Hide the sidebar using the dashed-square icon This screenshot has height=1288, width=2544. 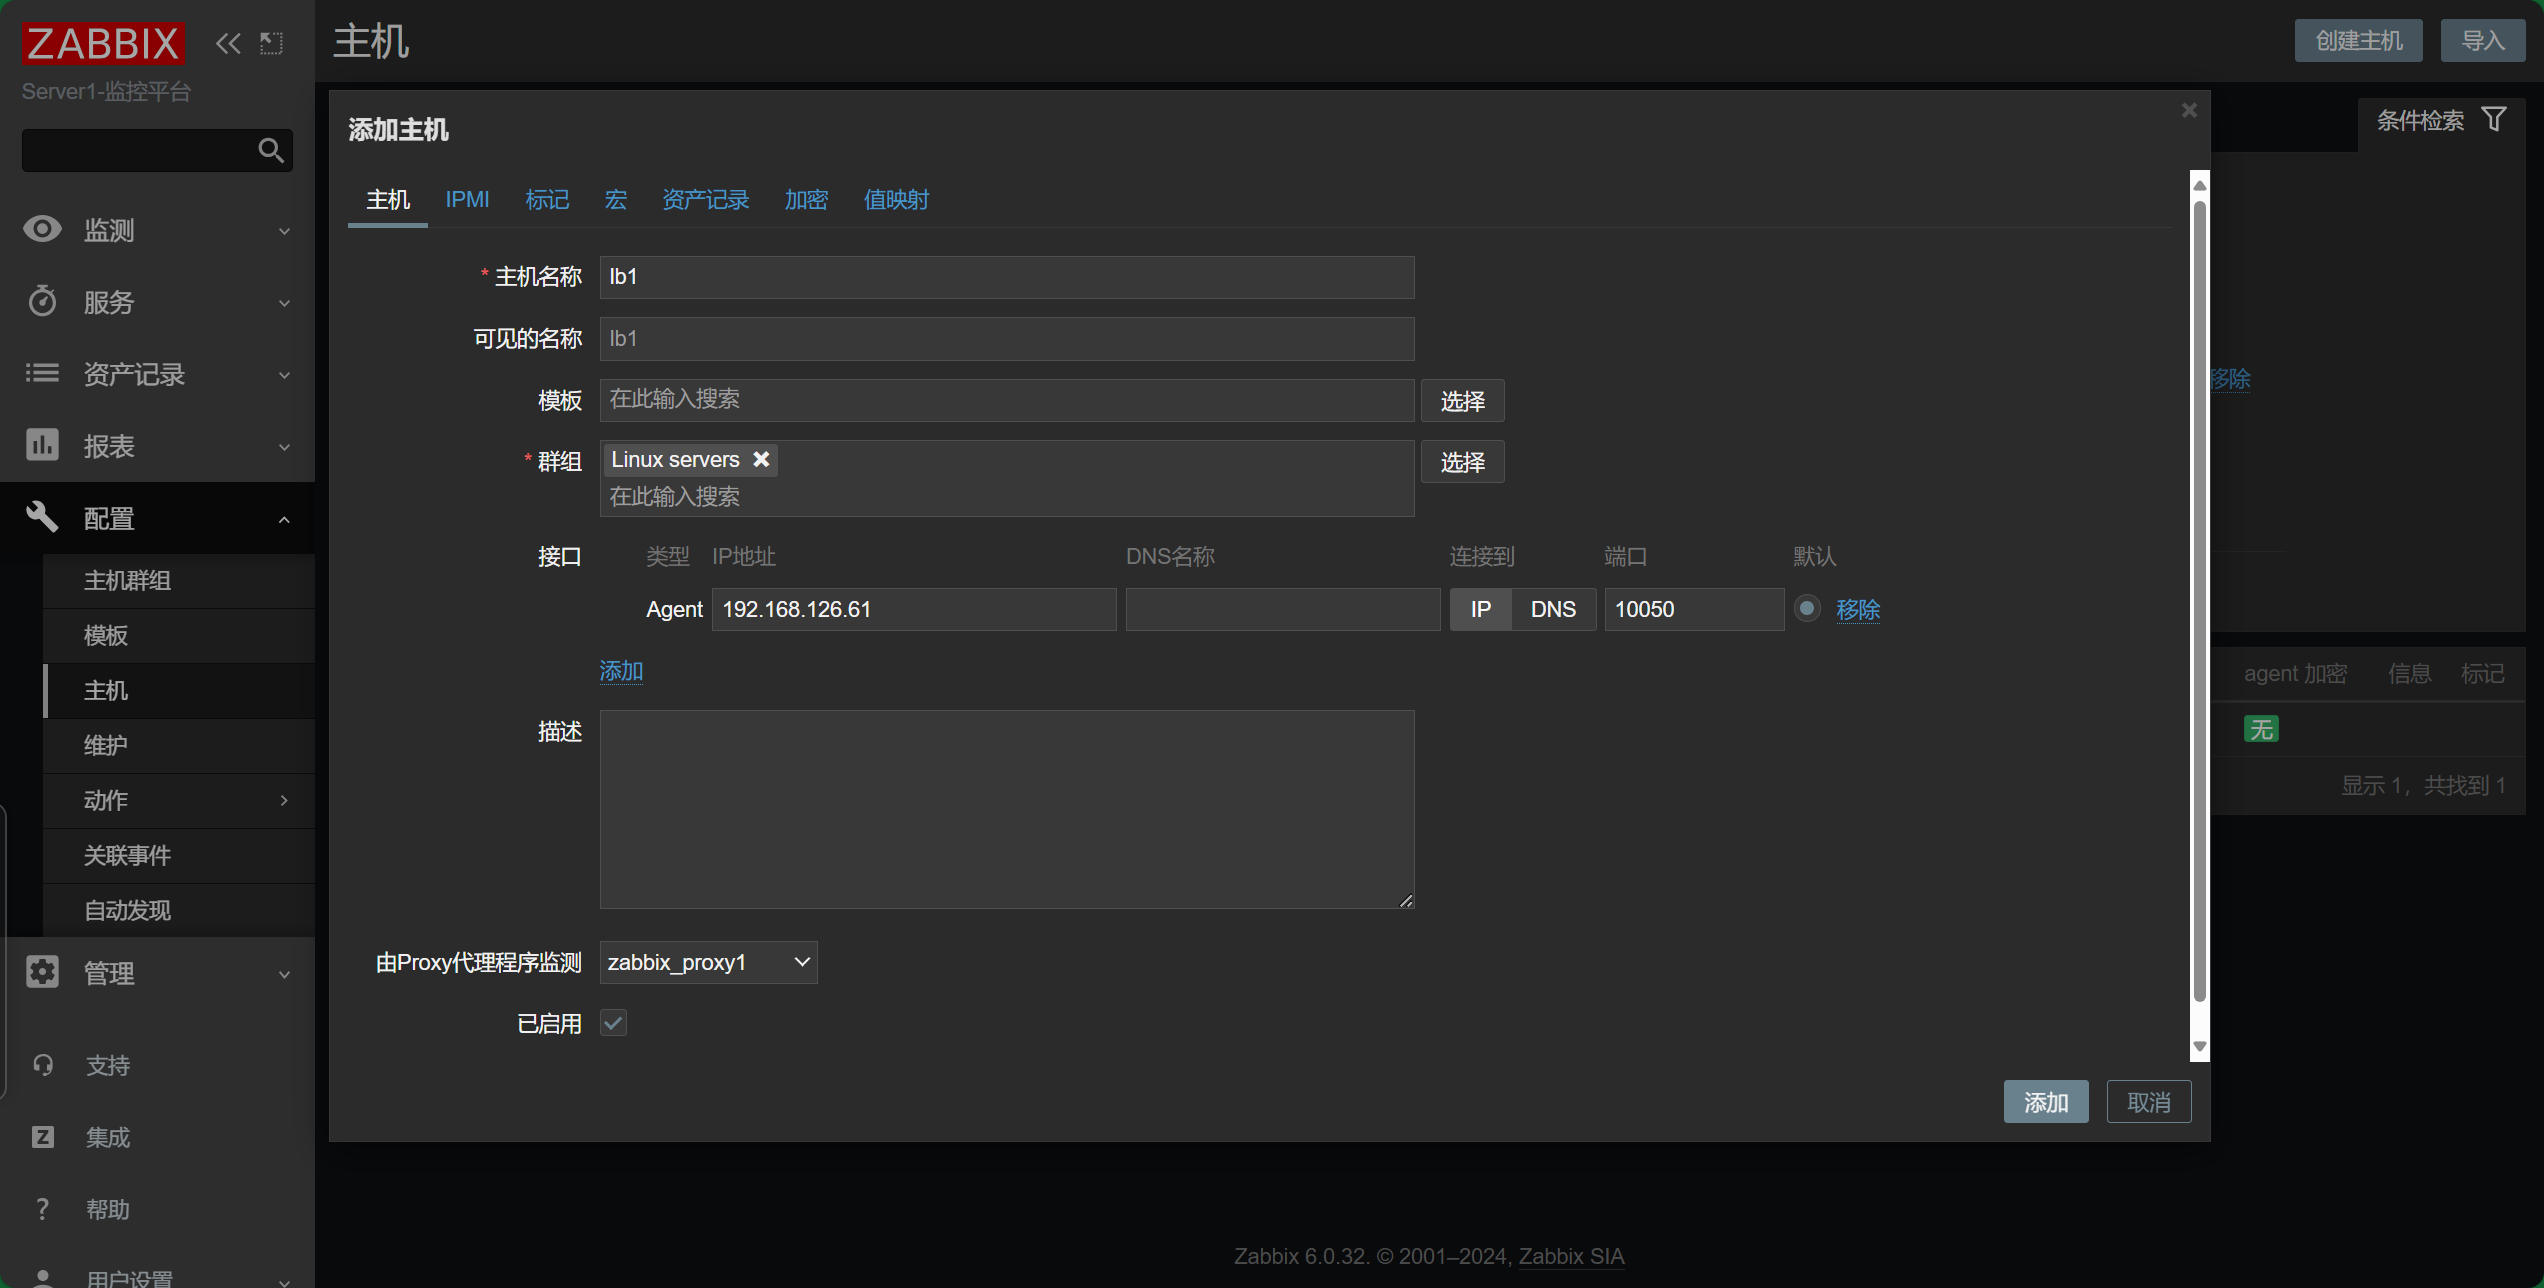click(x=271, y=43)
